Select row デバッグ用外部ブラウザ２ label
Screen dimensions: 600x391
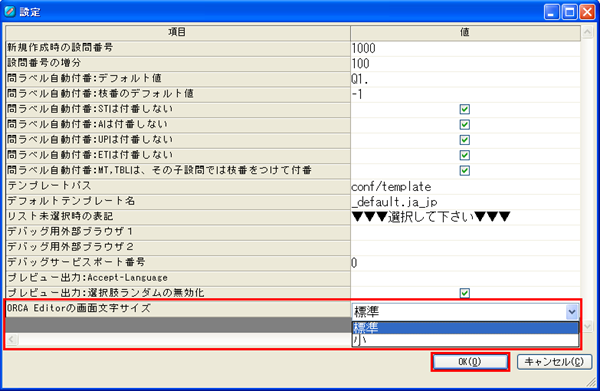tap(178, 248)
